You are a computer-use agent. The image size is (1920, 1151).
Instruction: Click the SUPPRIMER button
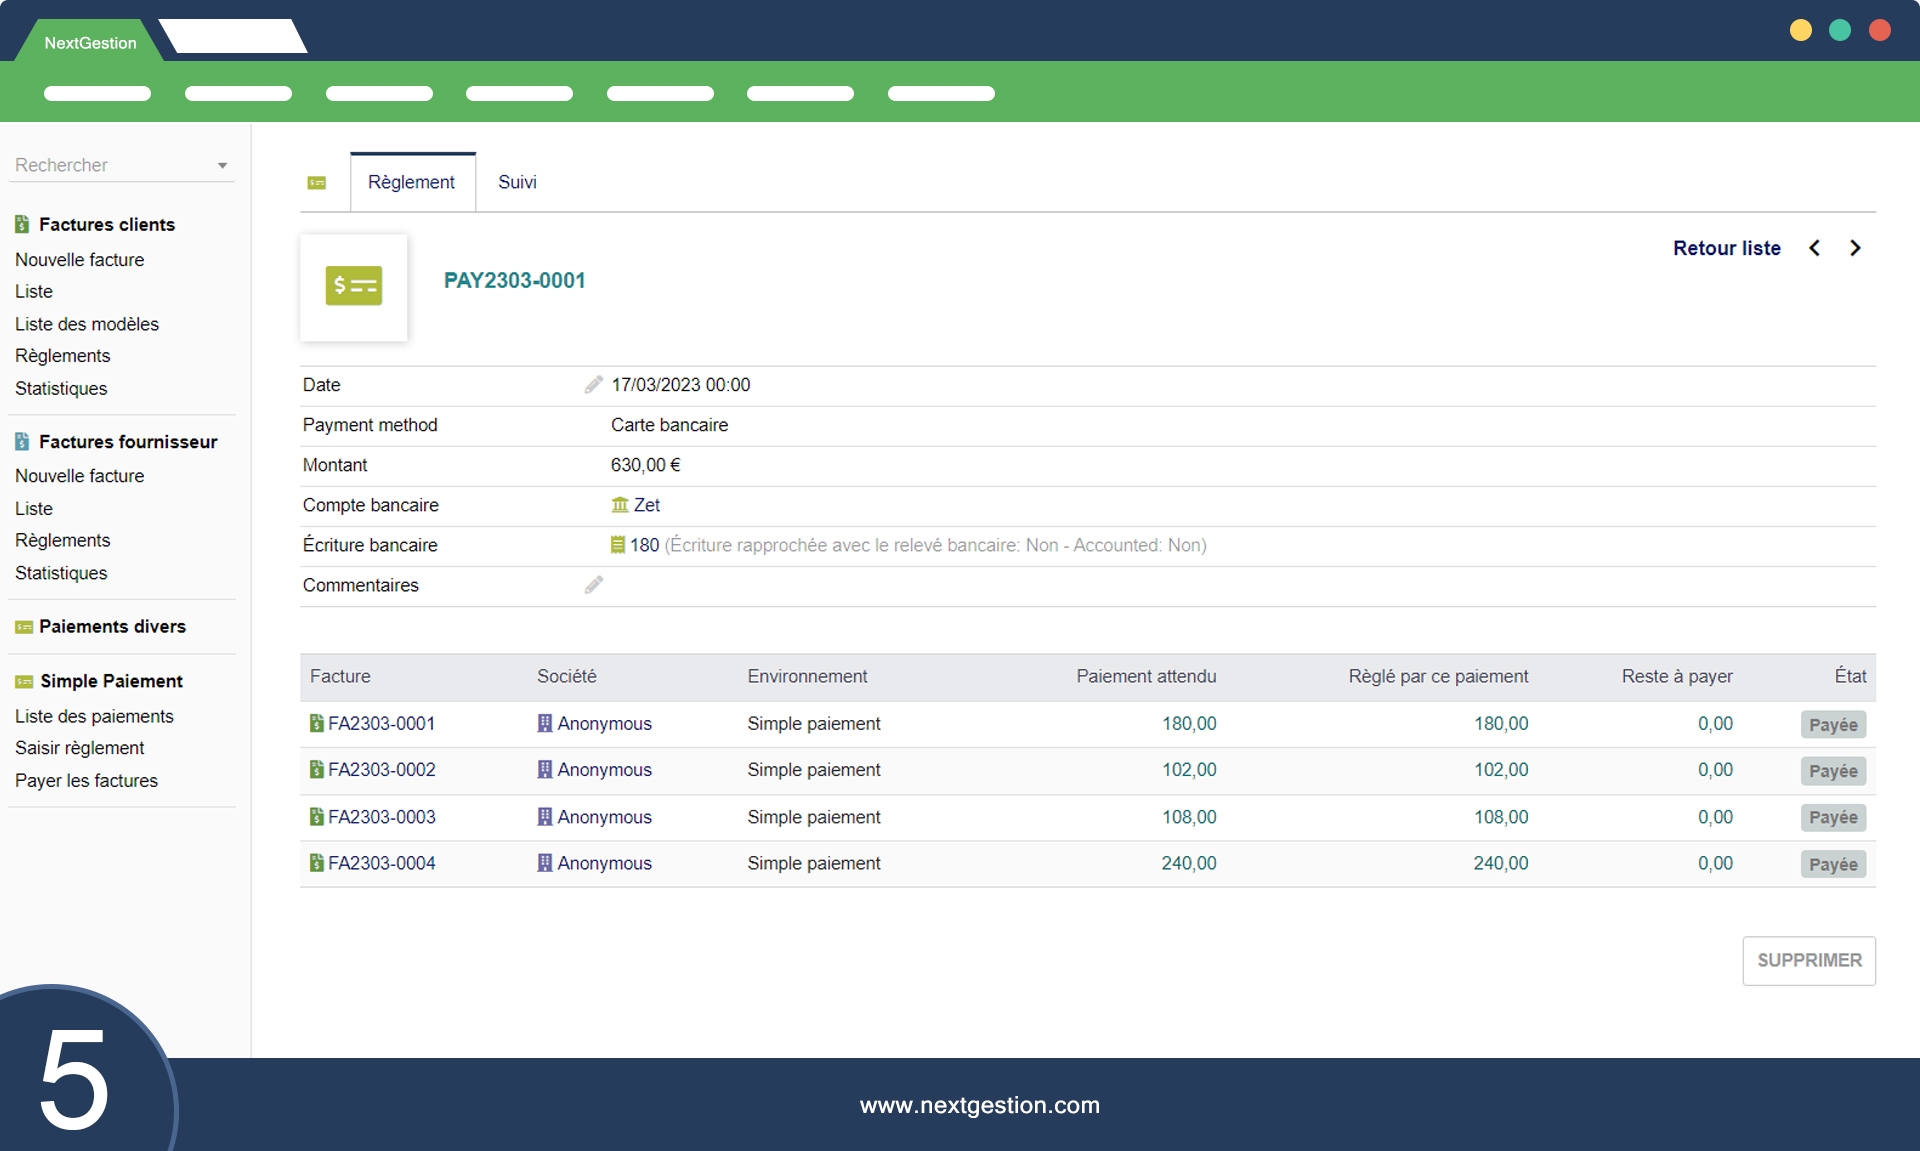coord(1808,960)
